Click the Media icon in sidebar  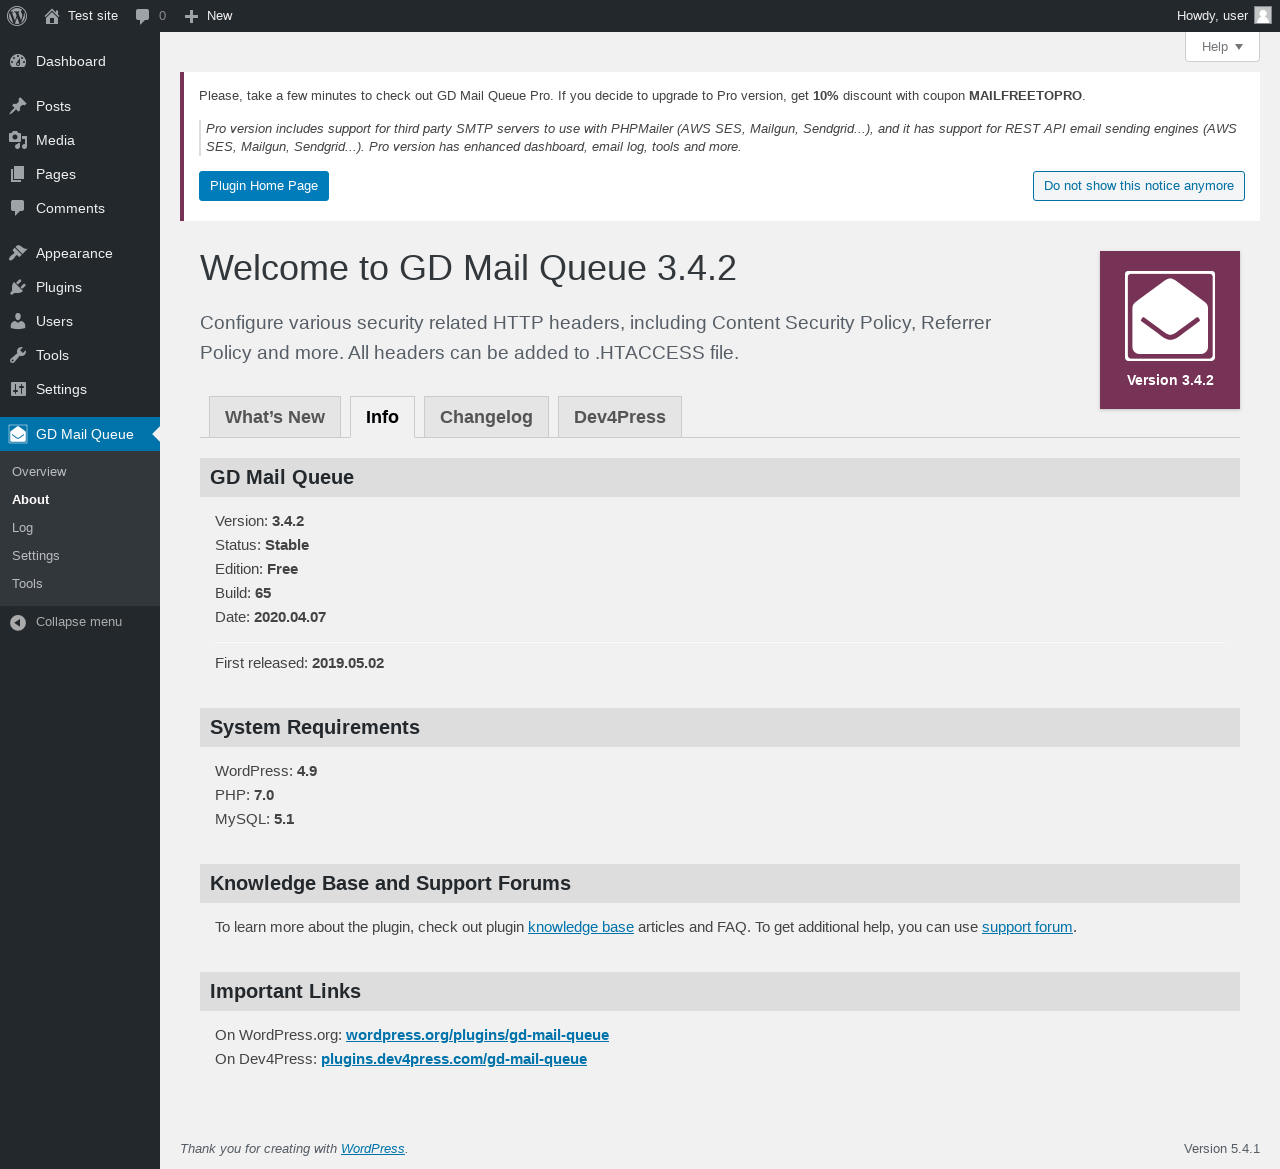pyautogui.click(x=18, y=140)
